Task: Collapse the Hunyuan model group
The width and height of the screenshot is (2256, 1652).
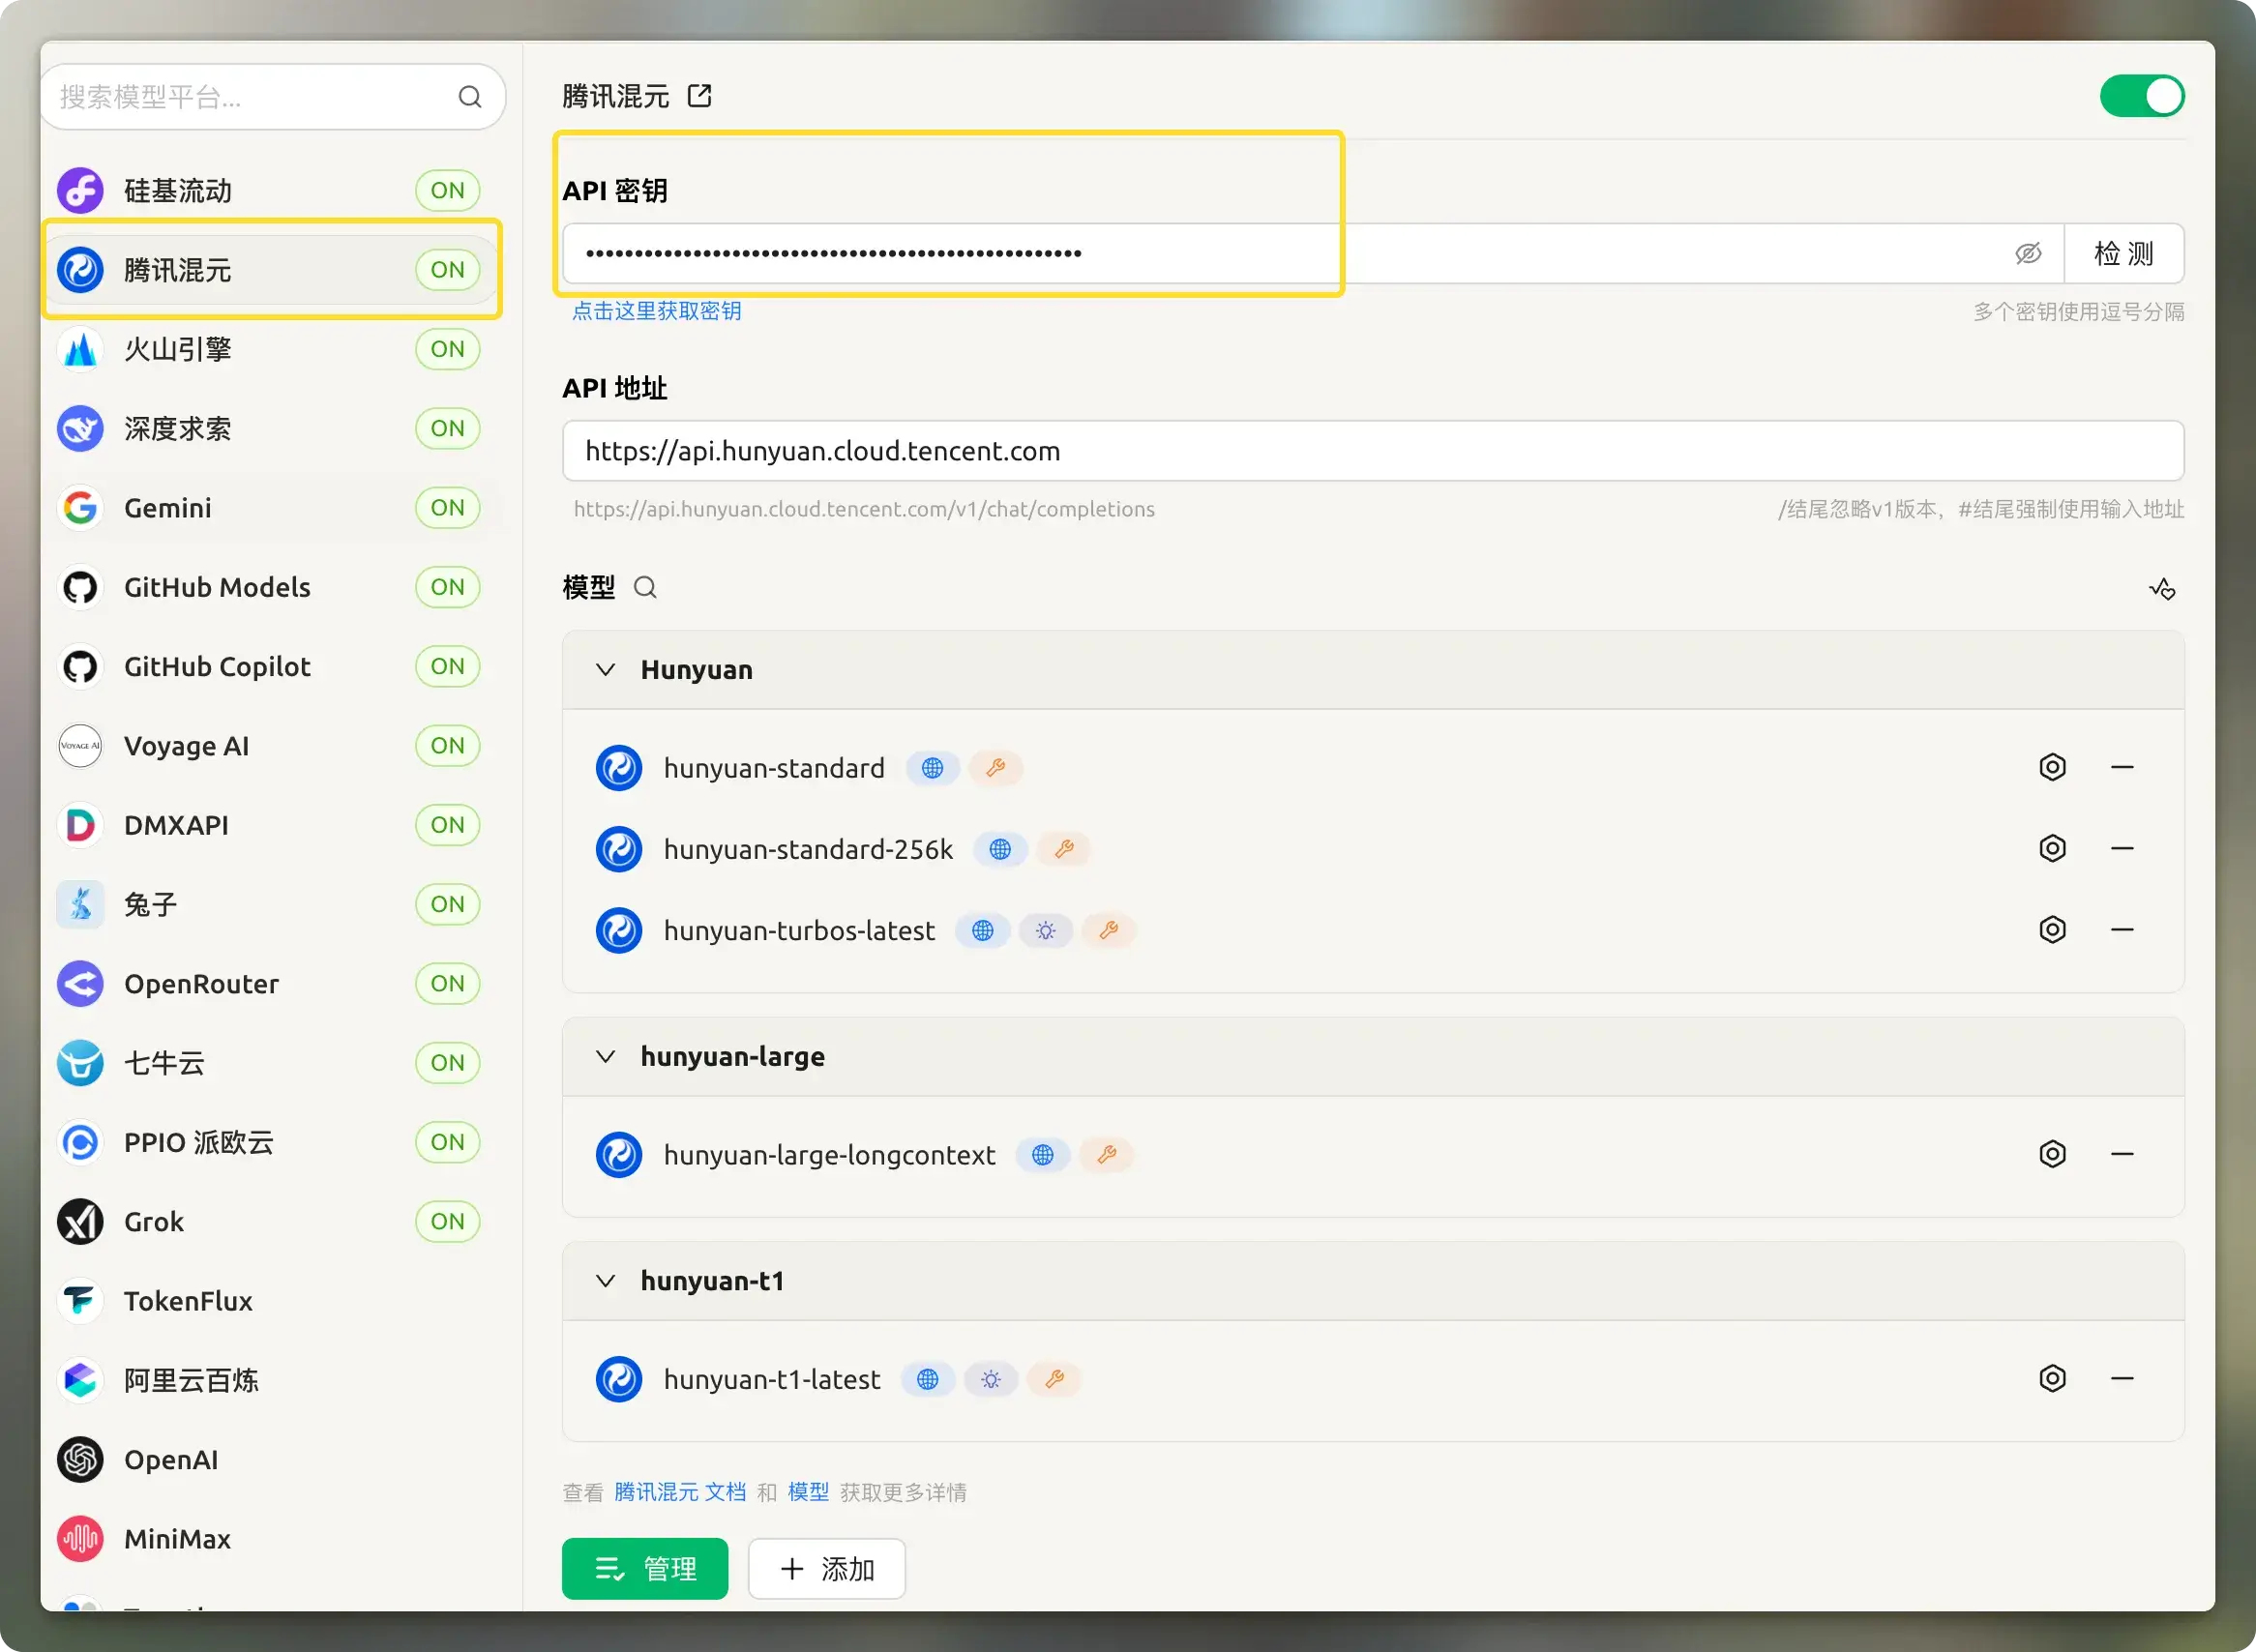Action: pos(605,670)
